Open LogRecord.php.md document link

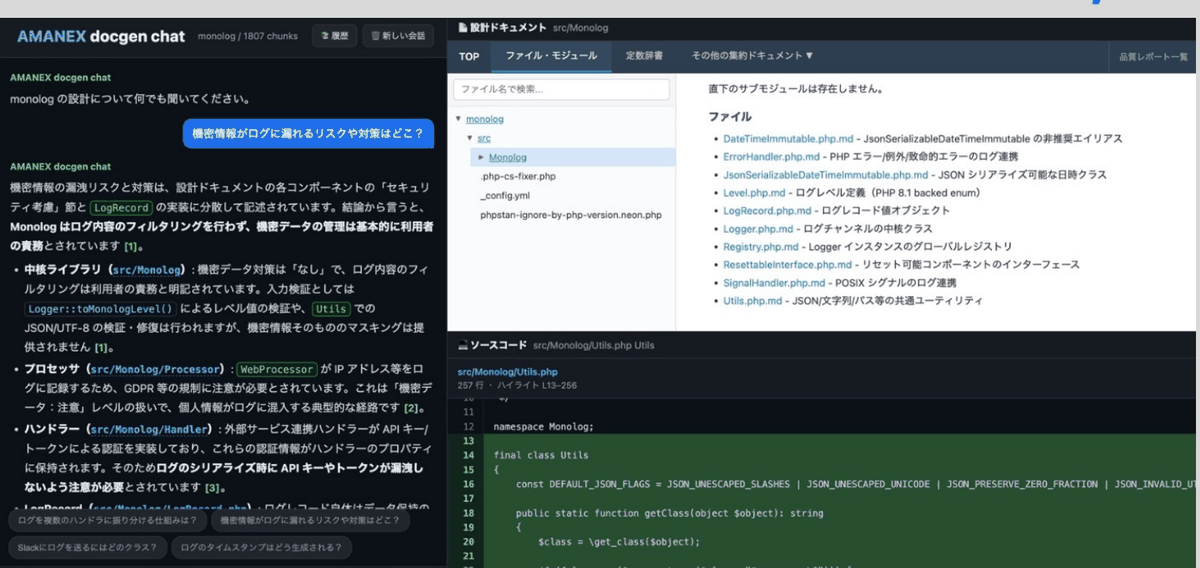tap(767, 211)
